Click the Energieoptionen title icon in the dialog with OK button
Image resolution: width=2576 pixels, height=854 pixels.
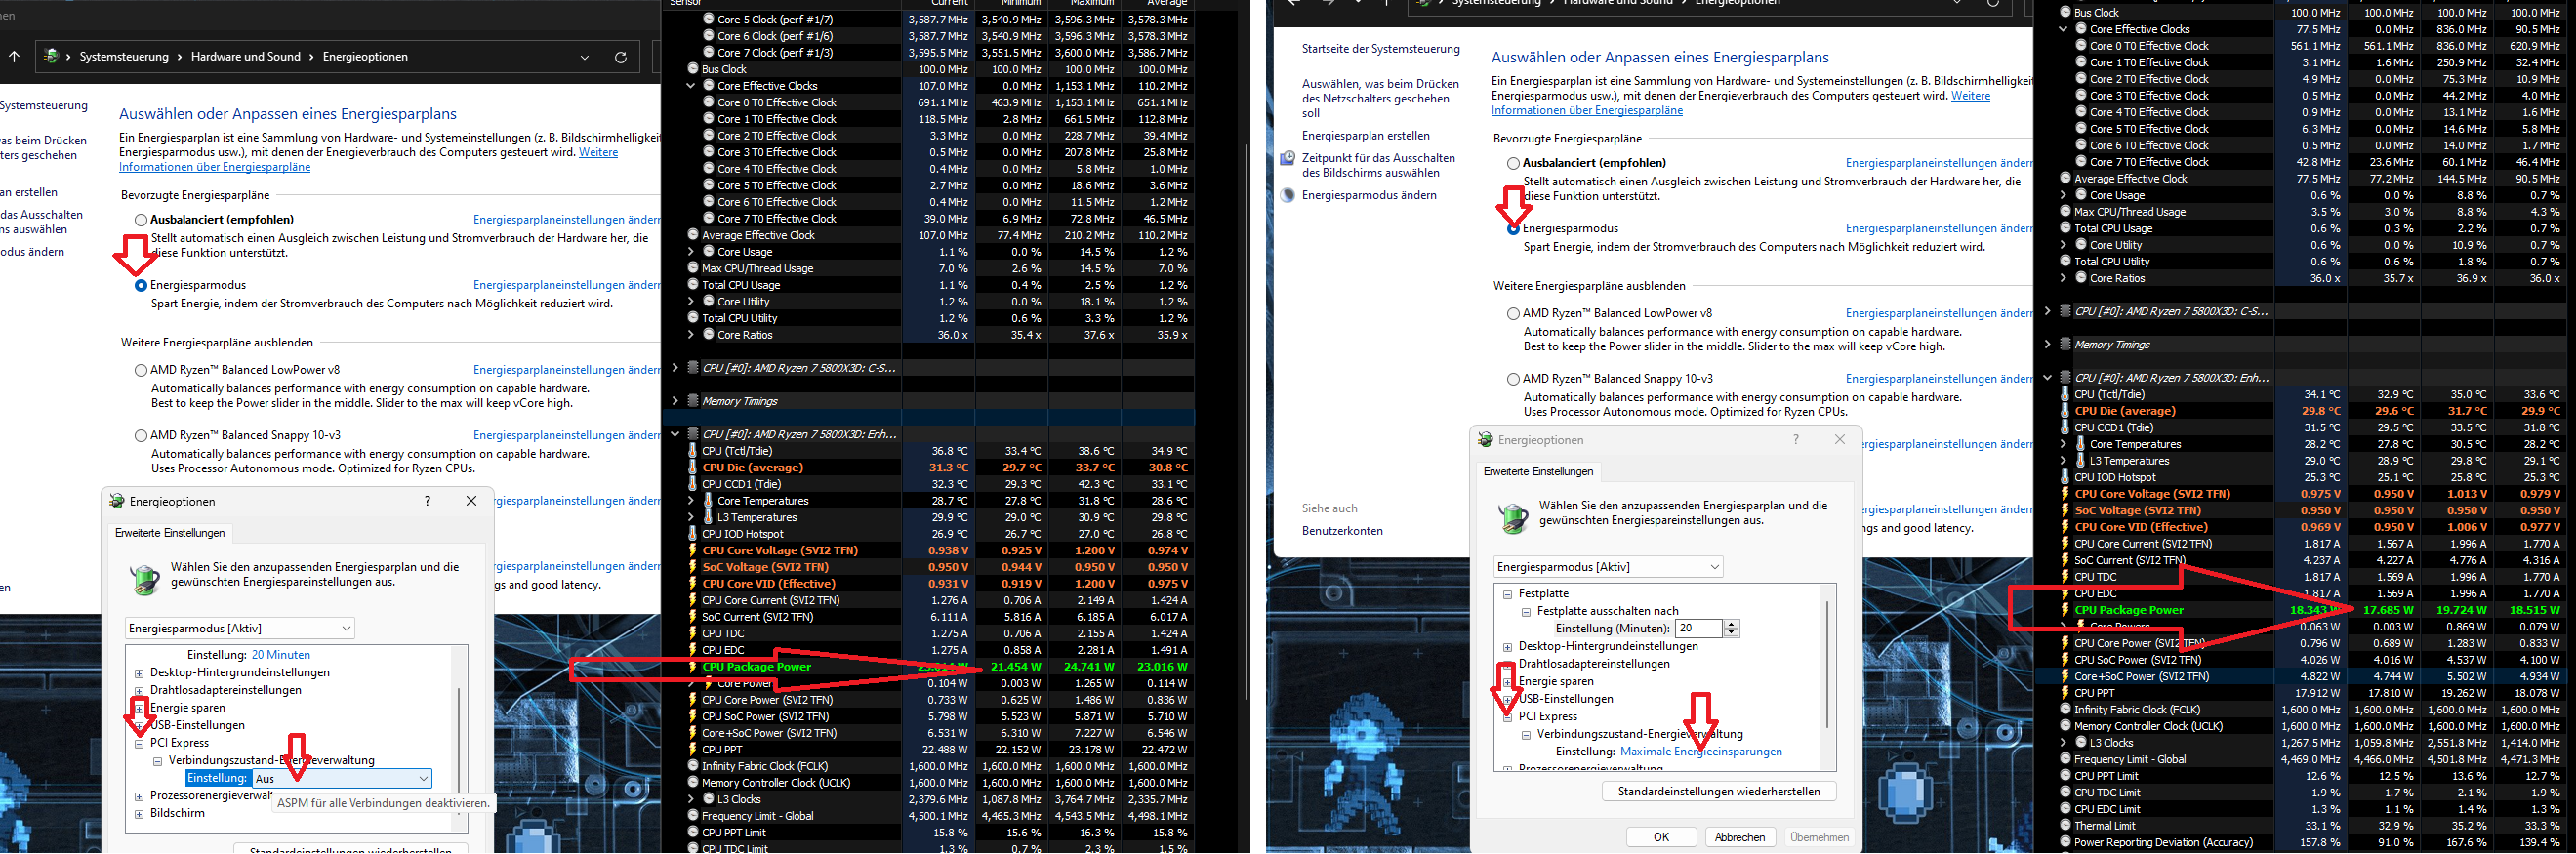tap(1485, 440)
